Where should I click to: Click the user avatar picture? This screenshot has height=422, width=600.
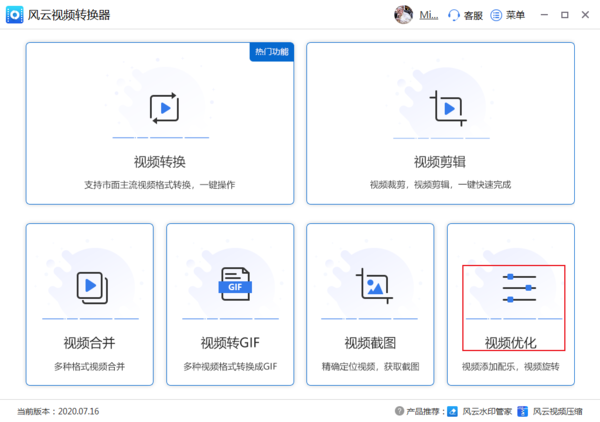(403, 15)
